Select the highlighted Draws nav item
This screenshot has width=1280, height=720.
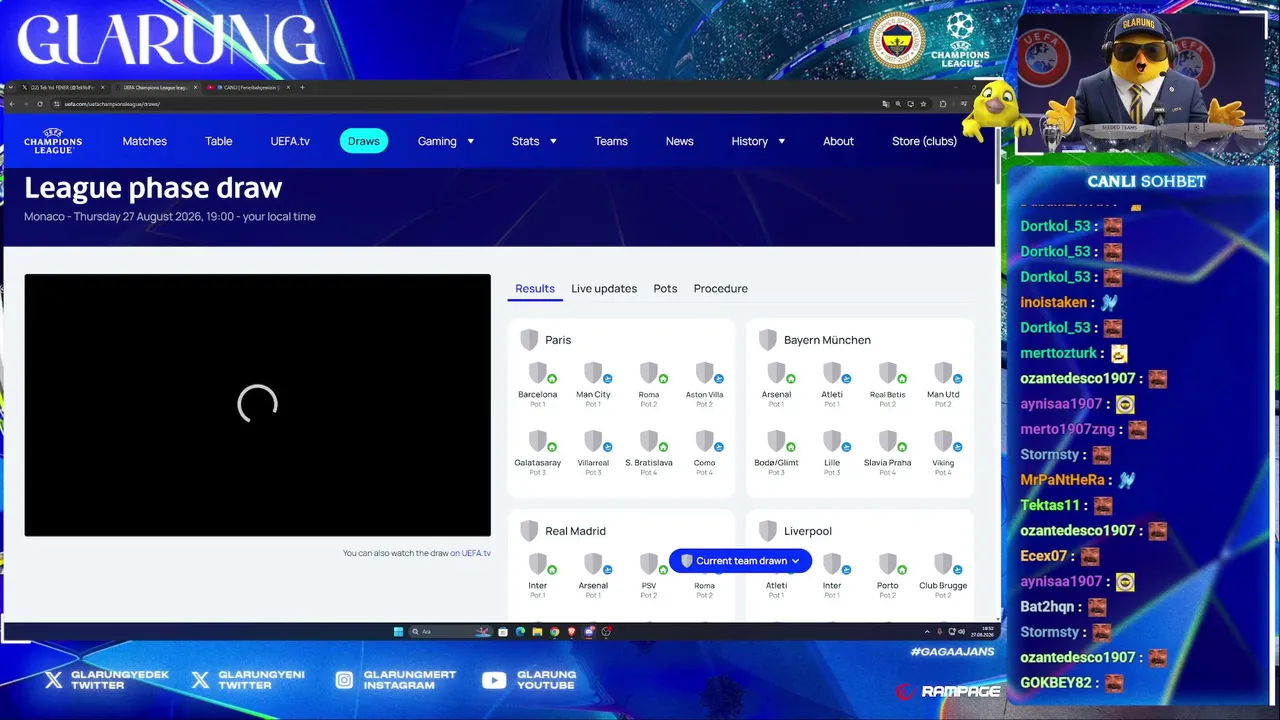364,141
